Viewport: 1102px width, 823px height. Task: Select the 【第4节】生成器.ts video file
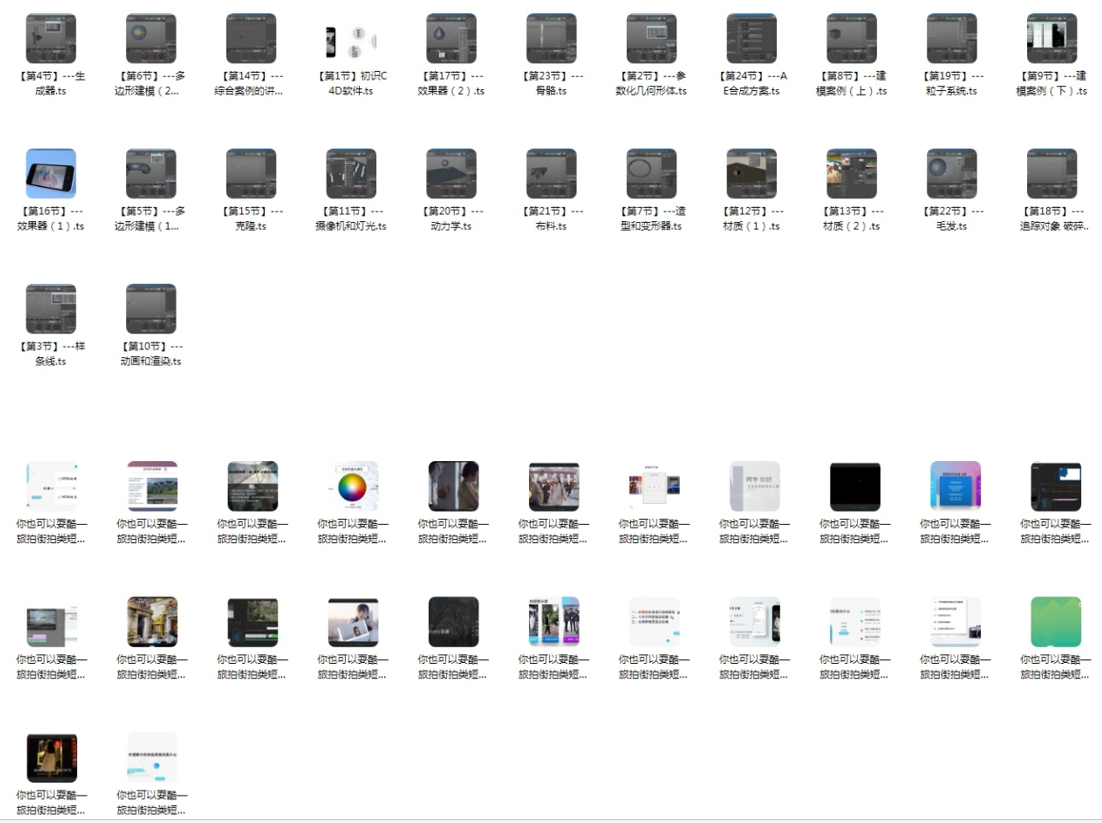click(51, 39)
